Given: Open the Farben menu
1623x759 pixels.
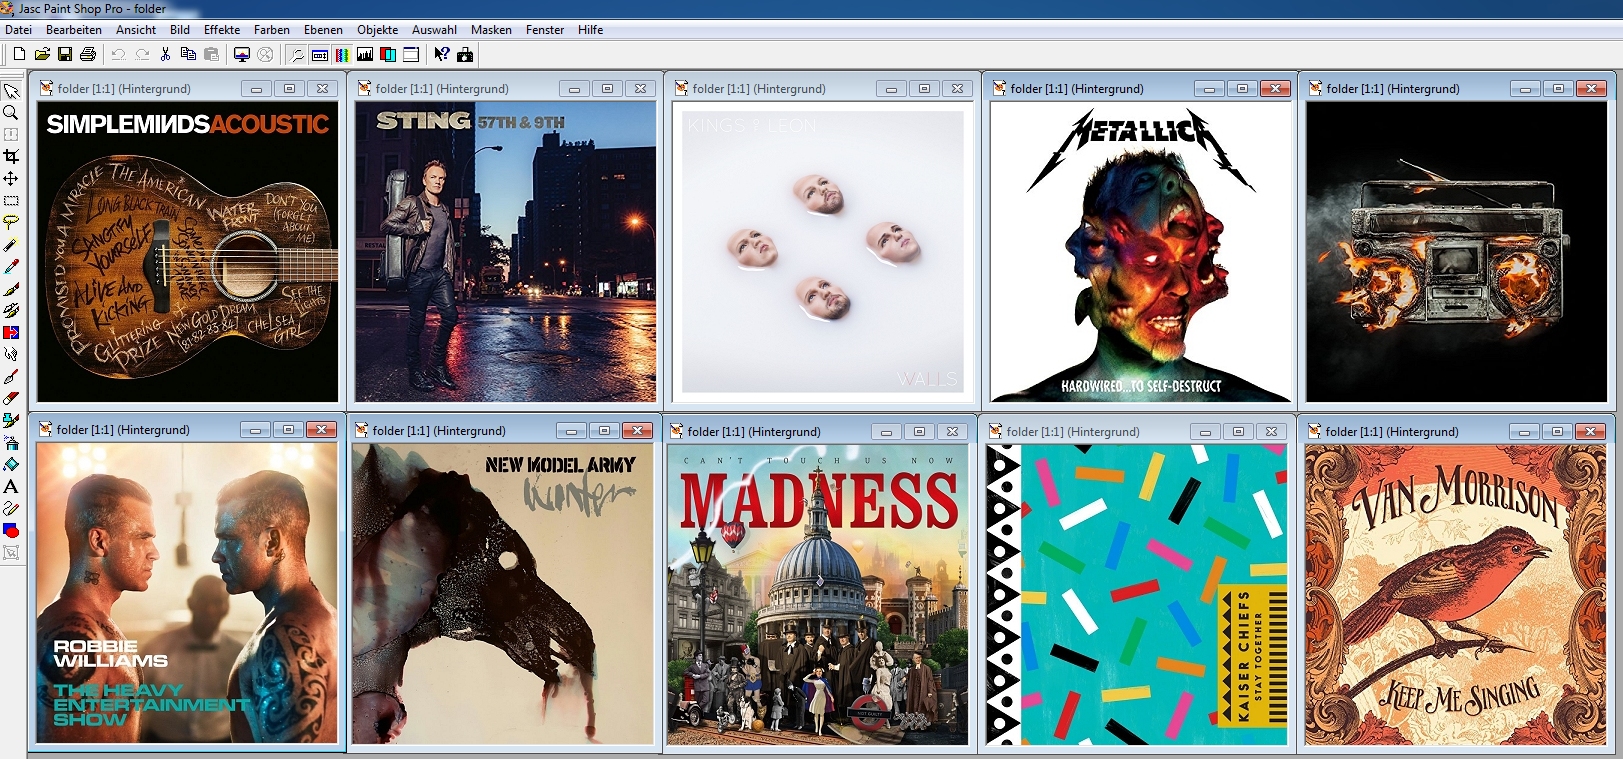Looking at the screenshot, I should tap(272, 30).
